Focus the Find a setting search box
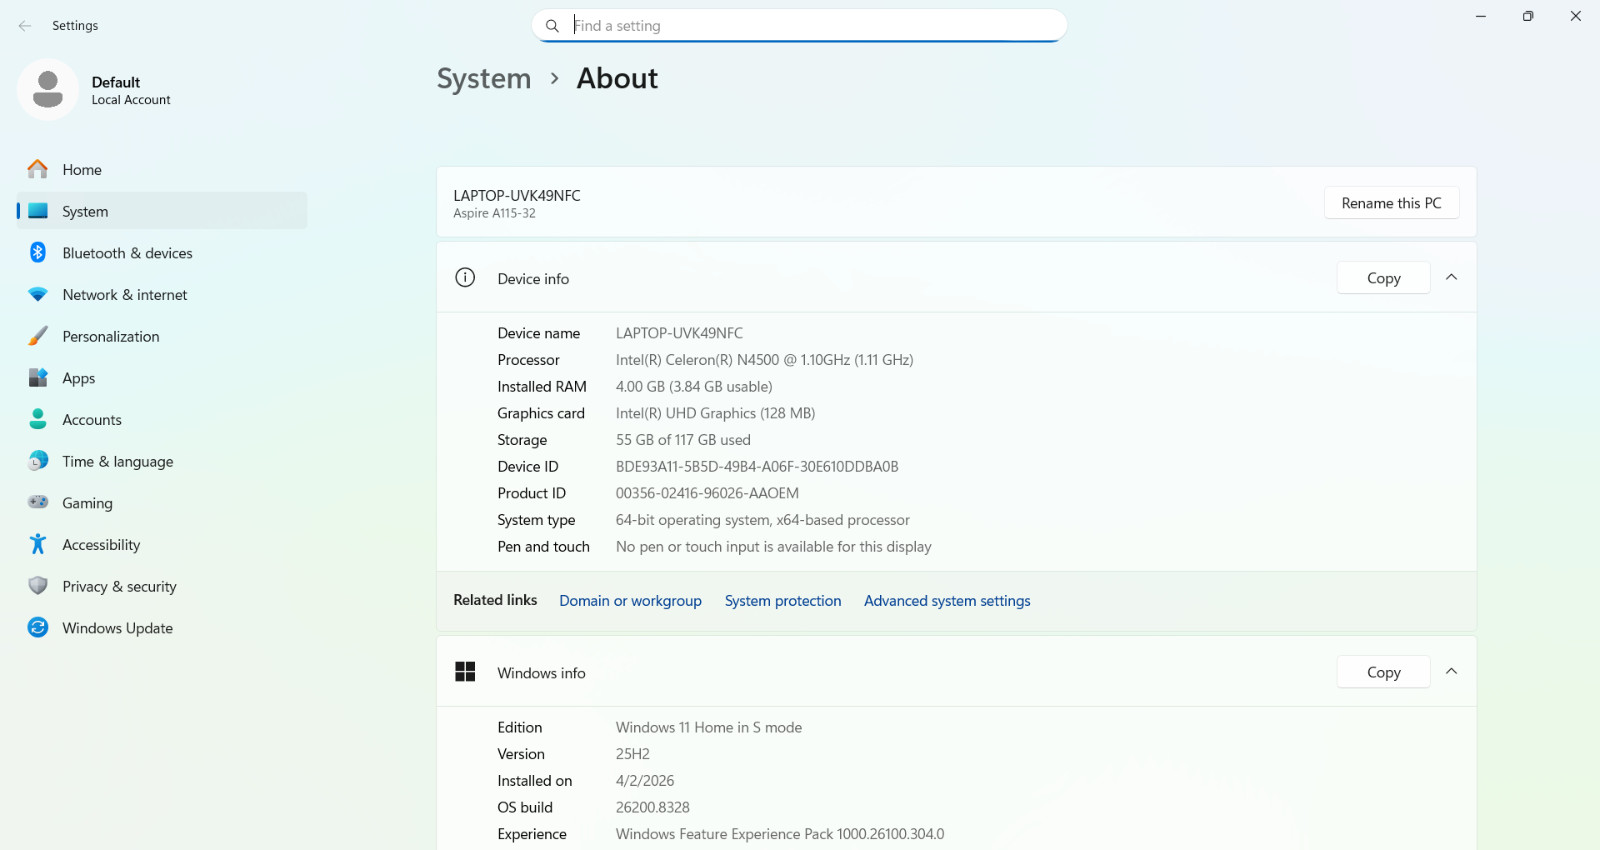Screen dimensions: 1600x850 (800, 26)
